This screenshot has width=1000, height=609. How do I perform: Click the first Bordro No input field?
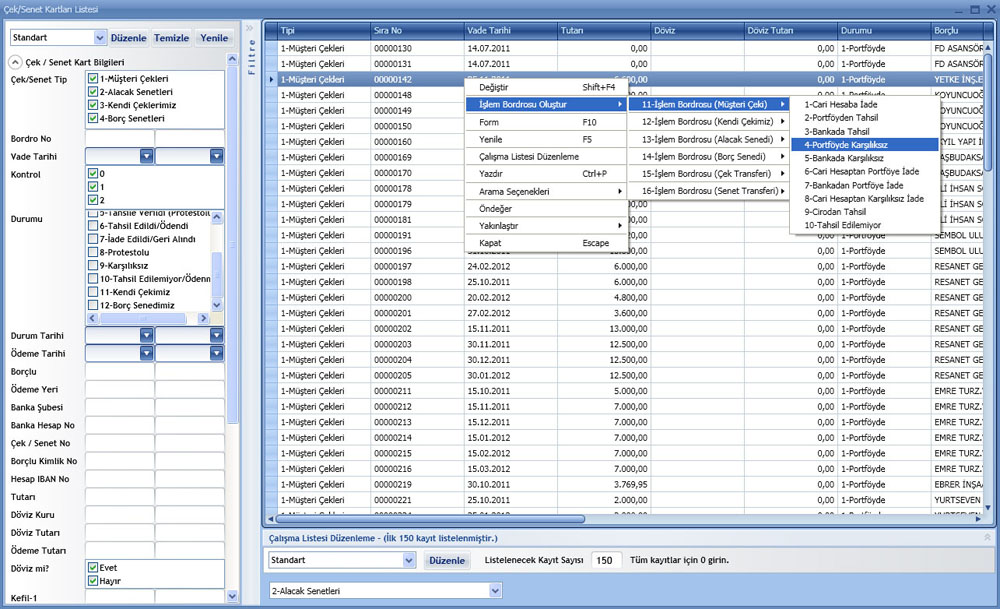[120, 138]
